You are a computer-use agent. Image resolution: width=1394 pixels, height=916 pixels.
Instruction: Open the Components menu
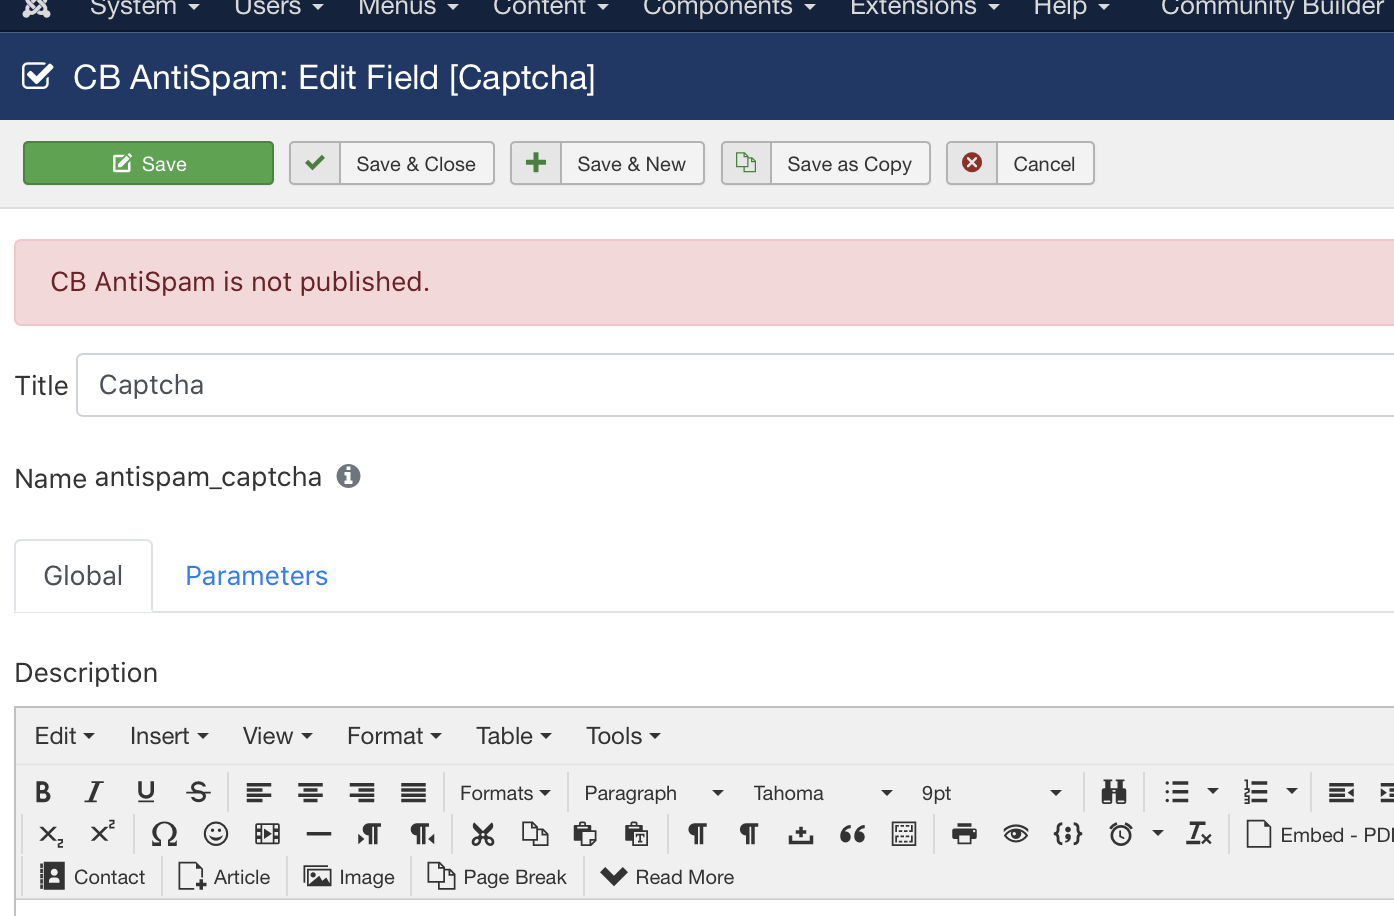click(x=729, y=8)
